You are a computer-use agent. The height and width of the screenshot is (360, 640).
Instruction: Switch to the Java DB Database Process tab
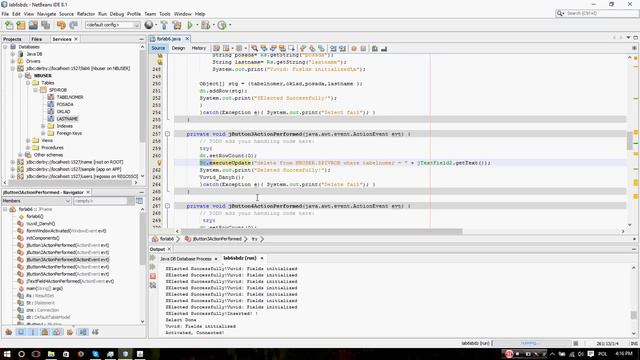point(186,259)
